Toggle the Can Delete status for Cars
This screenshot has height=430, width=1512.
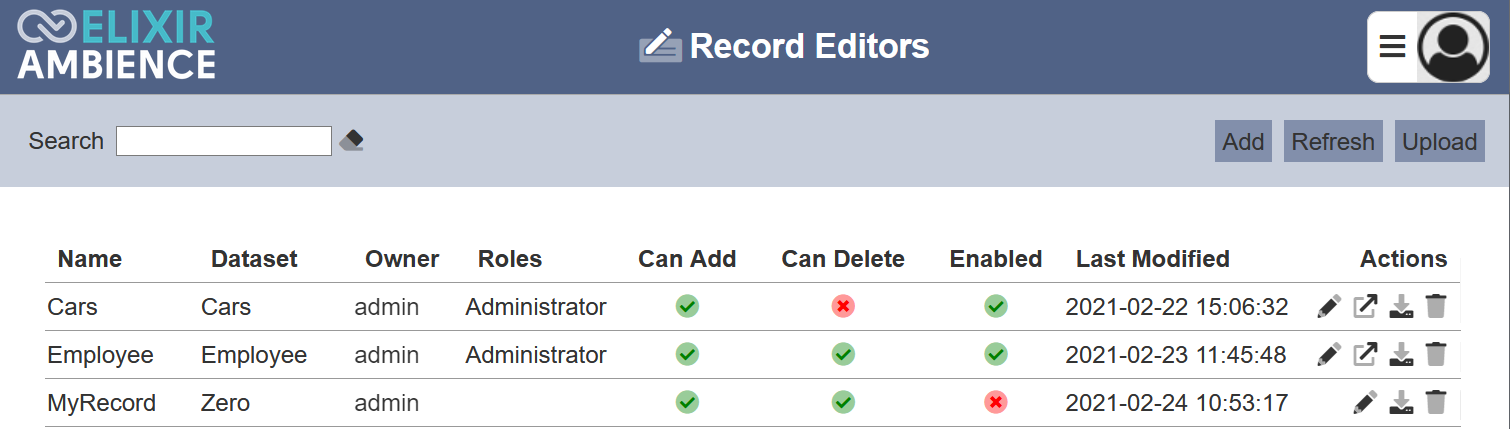(843, 306)
